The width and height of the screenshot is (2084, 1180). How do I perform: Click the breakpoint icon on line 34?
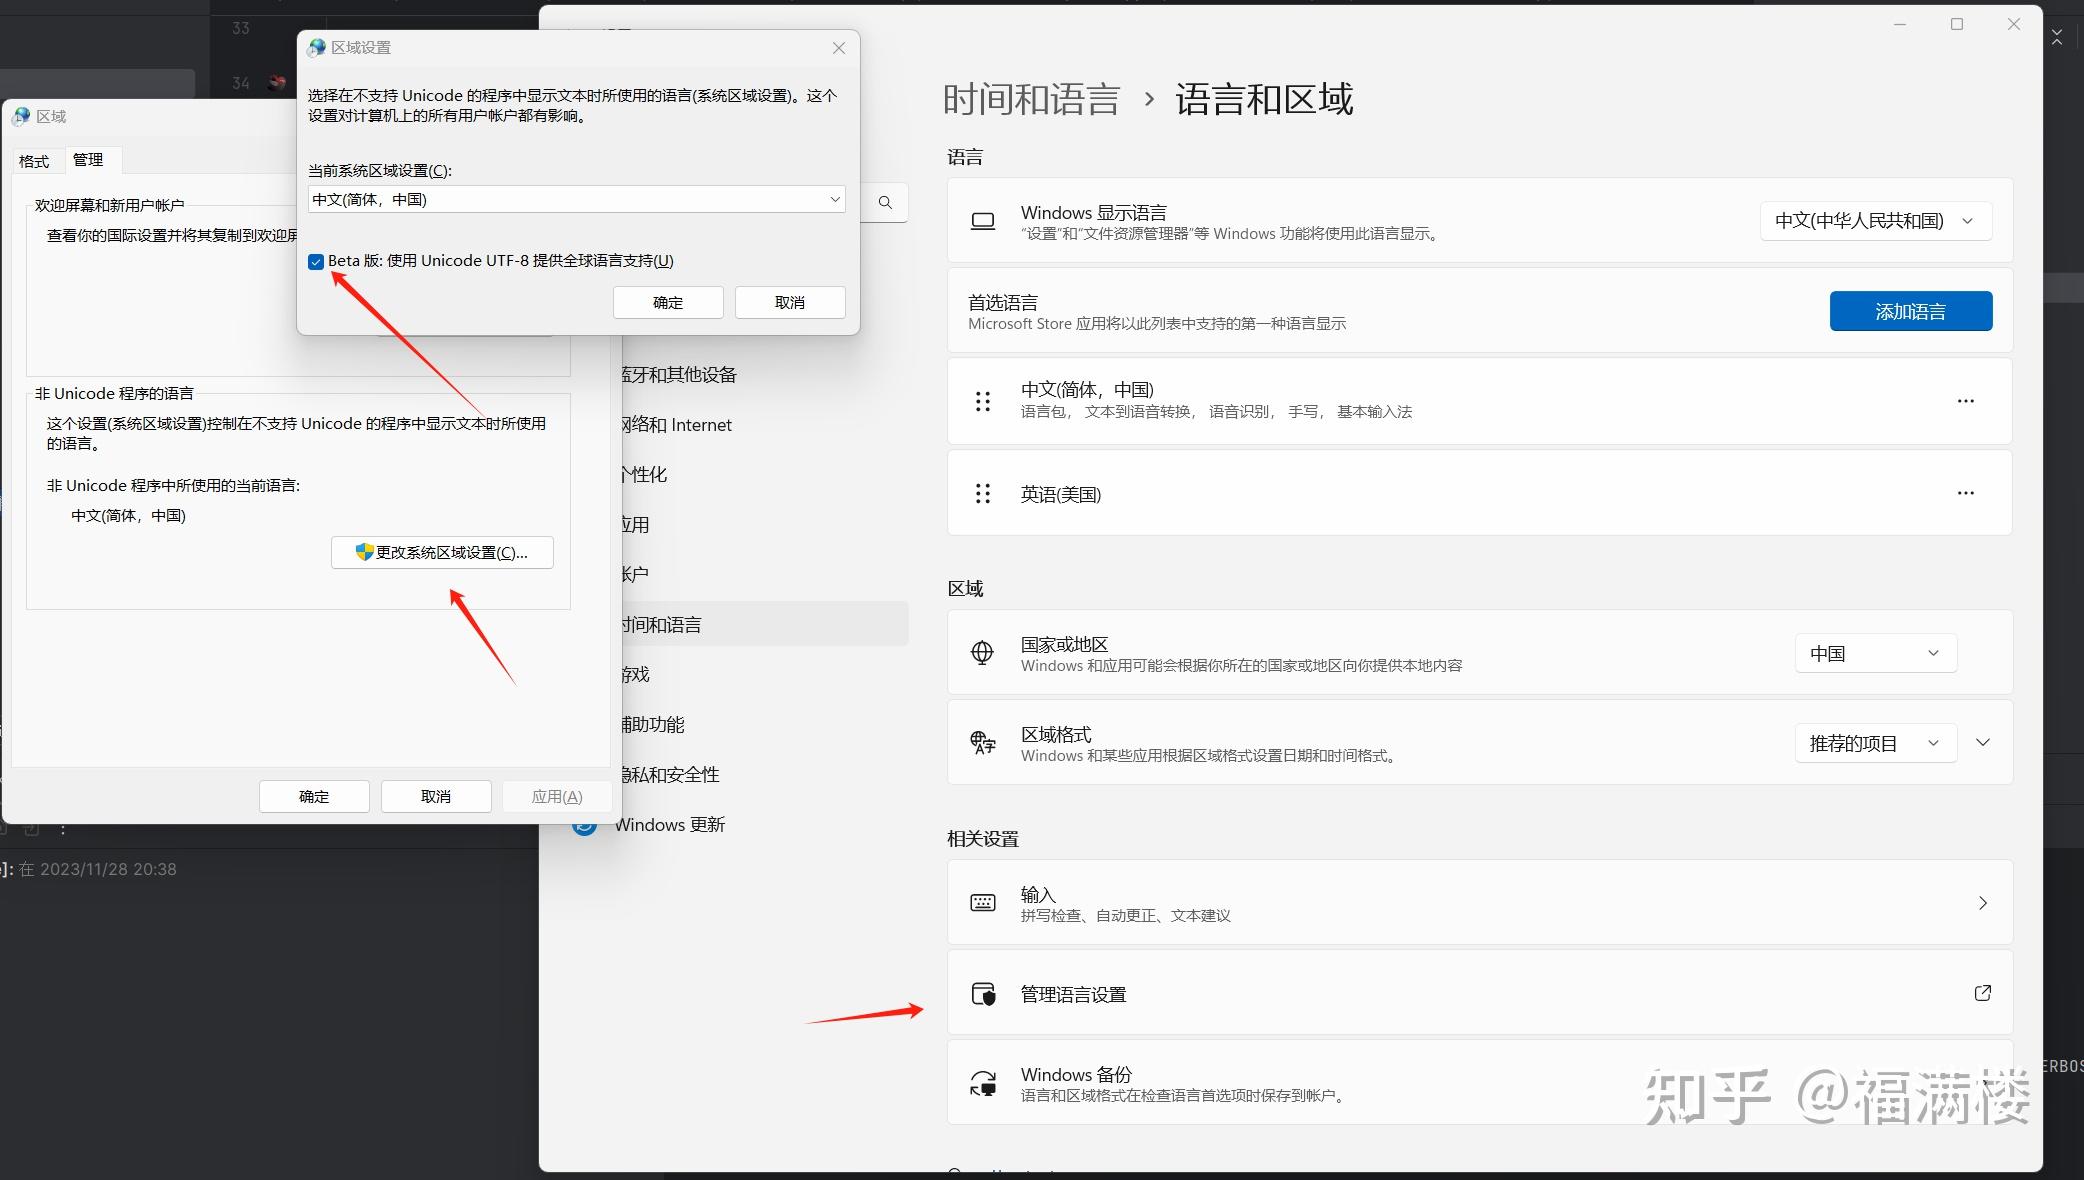tap(277, 83)
